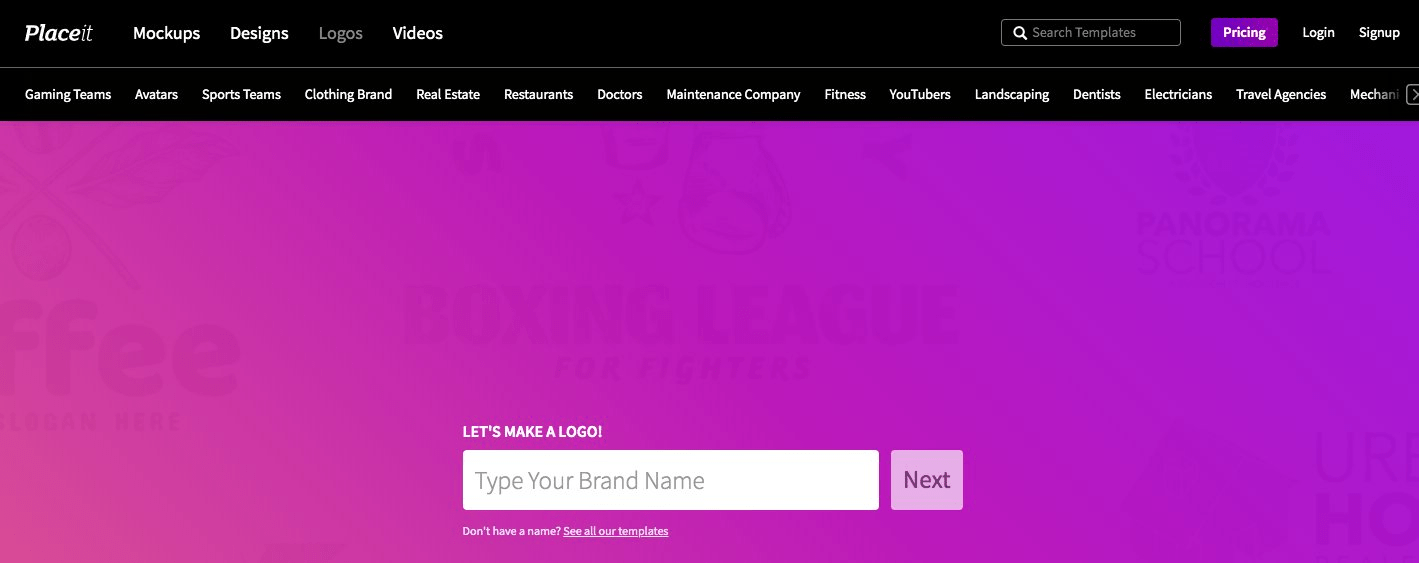
Task: Select the Gaming Teams category
Action: tap(68, 94)
